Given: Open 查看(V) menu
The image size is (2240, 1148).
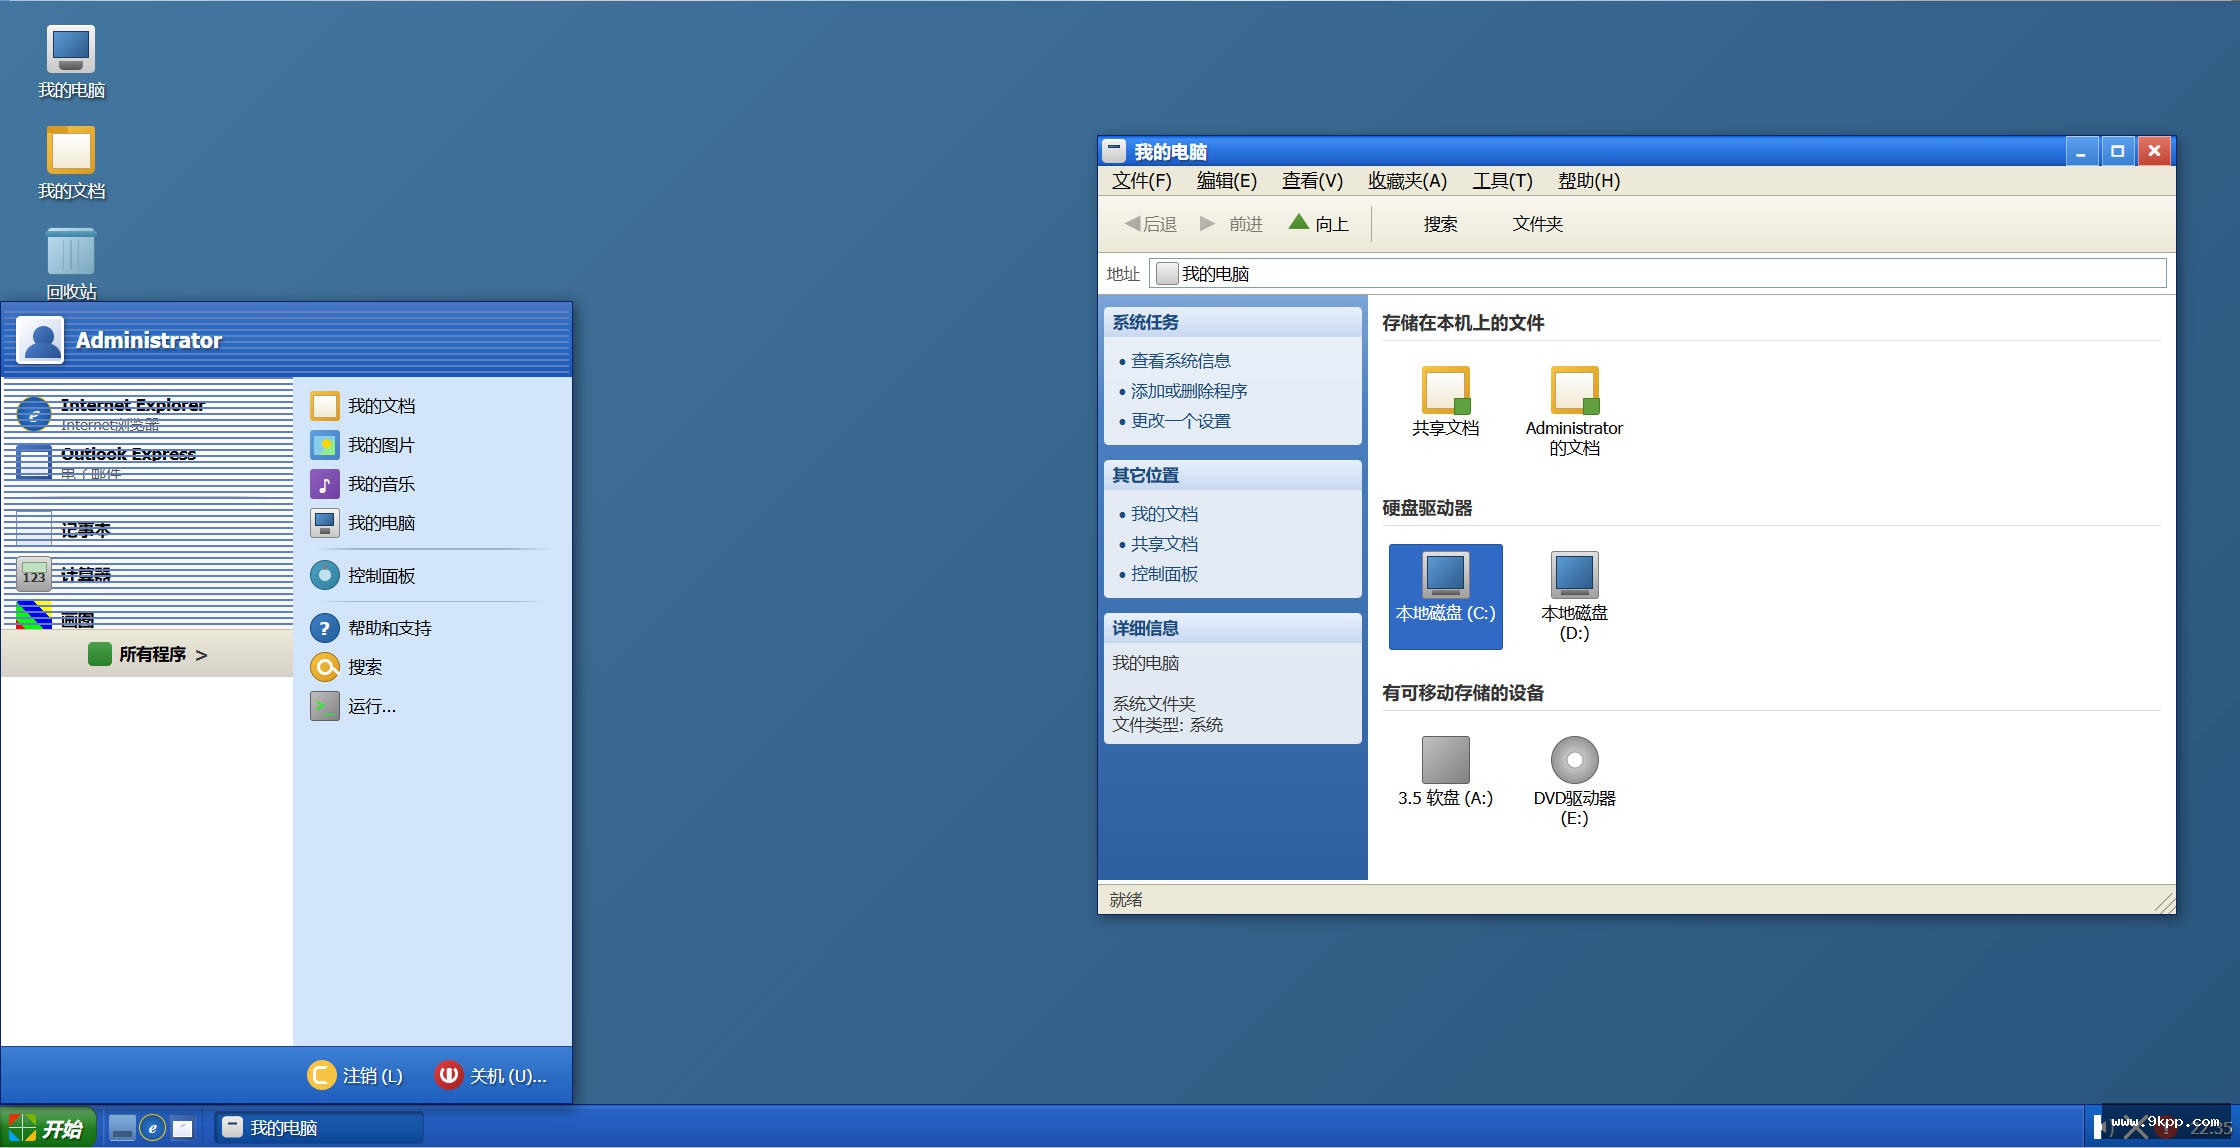Looking at the screenshot, I should [1312, 181].
